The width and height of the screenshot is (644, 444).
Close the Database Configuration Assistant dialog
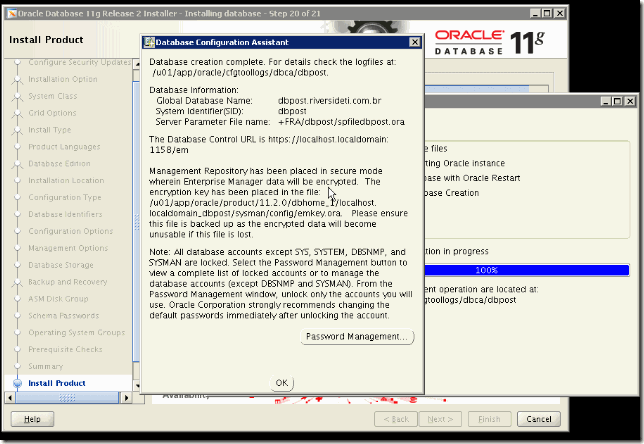[415, 42]
